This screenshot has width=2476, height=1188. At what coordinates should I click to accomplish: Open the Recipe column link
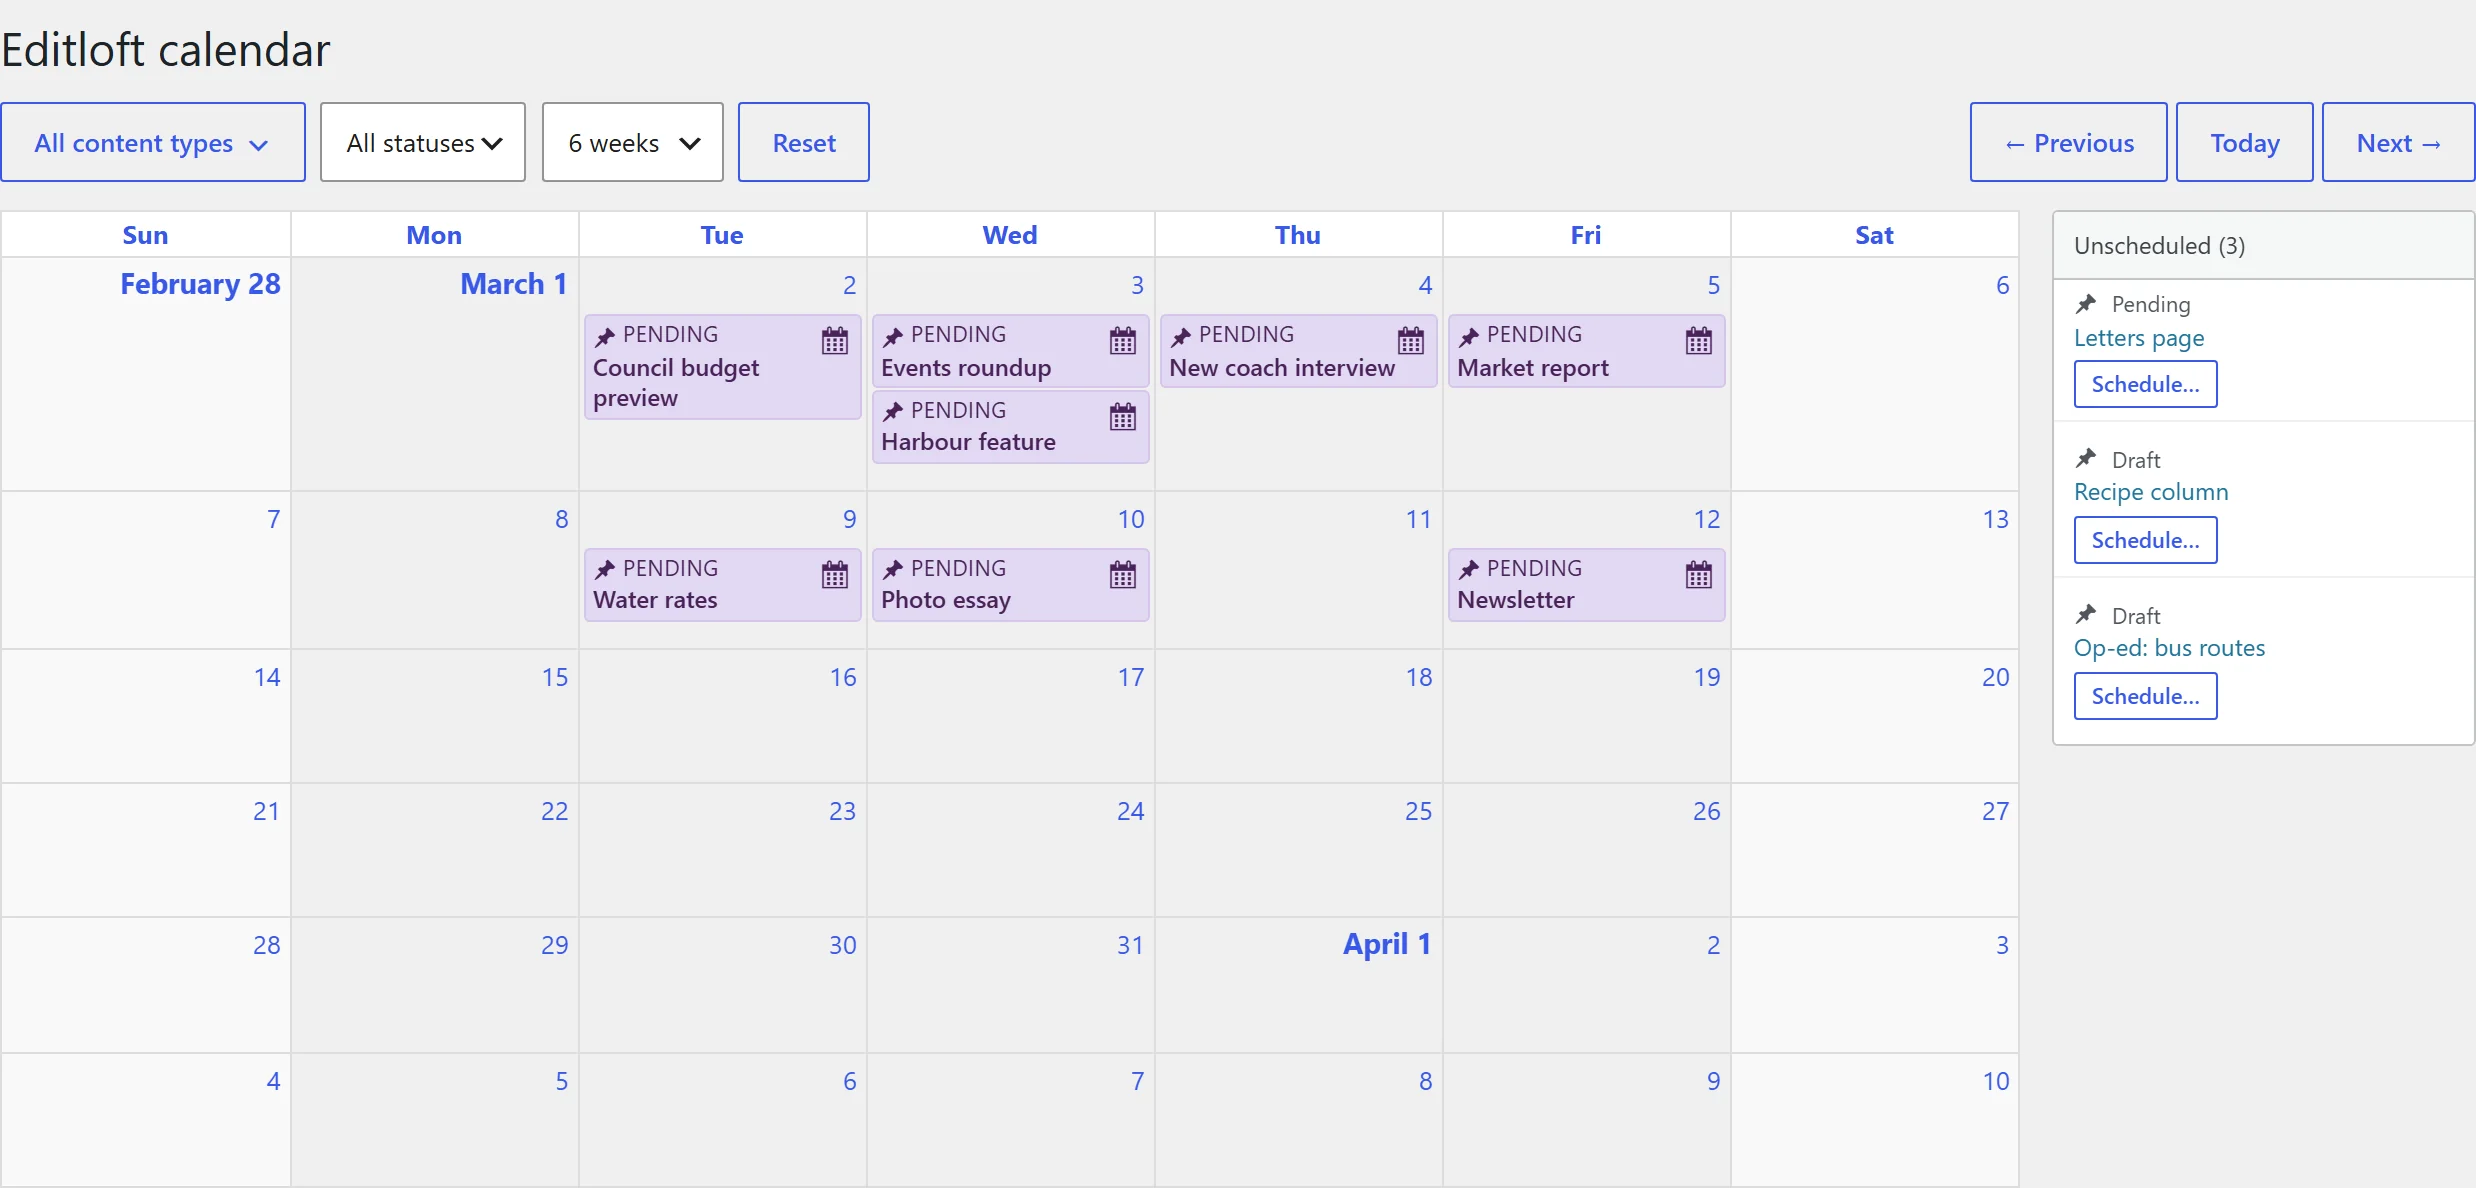[2151, 492]
